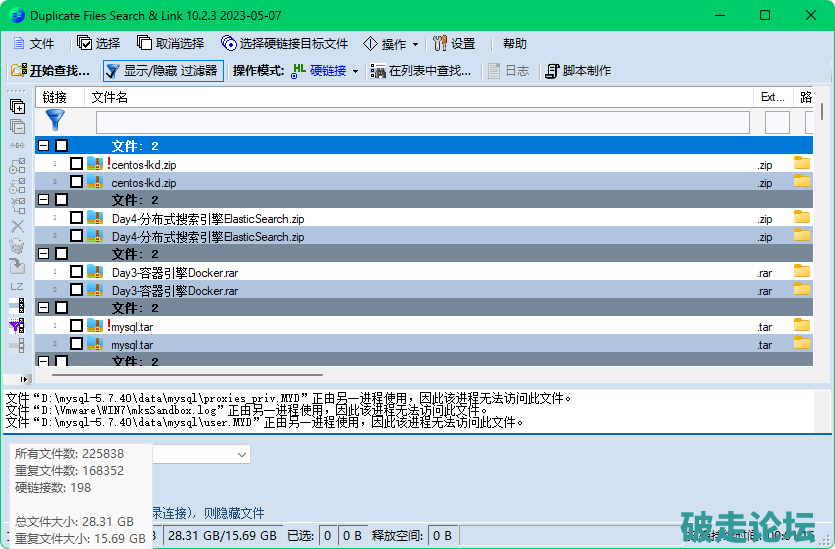Click the LZ compression icon in left sidebar

[17, 286]
